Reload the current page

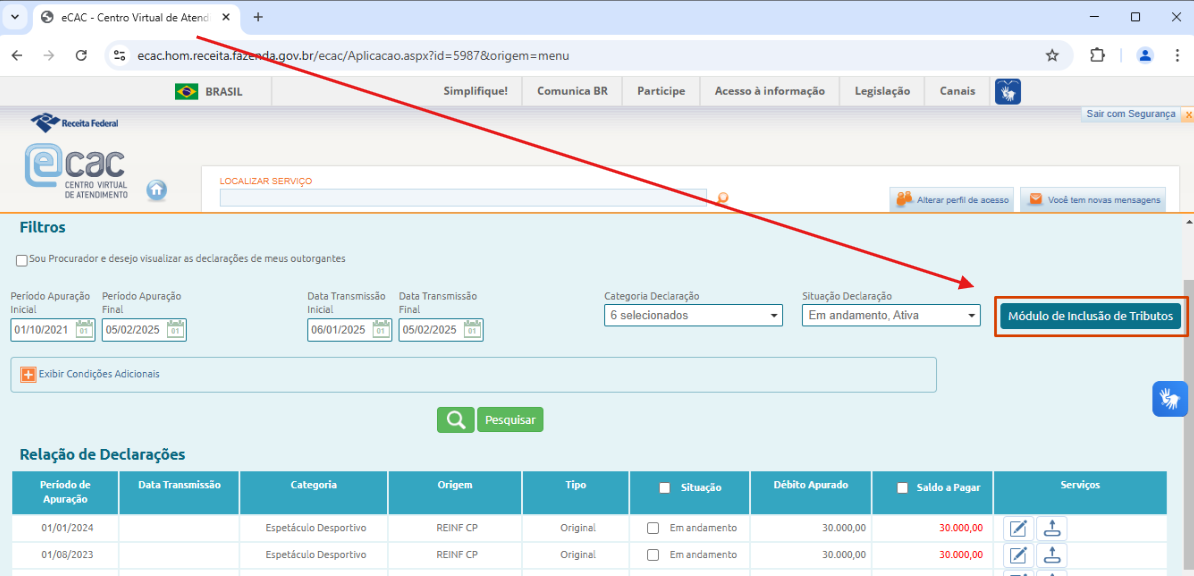click(81, 56)
